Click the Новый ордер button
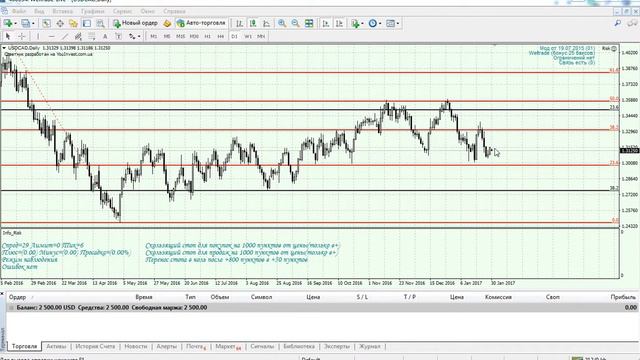Viewport: 640px width, 360px height. [136, 23]
